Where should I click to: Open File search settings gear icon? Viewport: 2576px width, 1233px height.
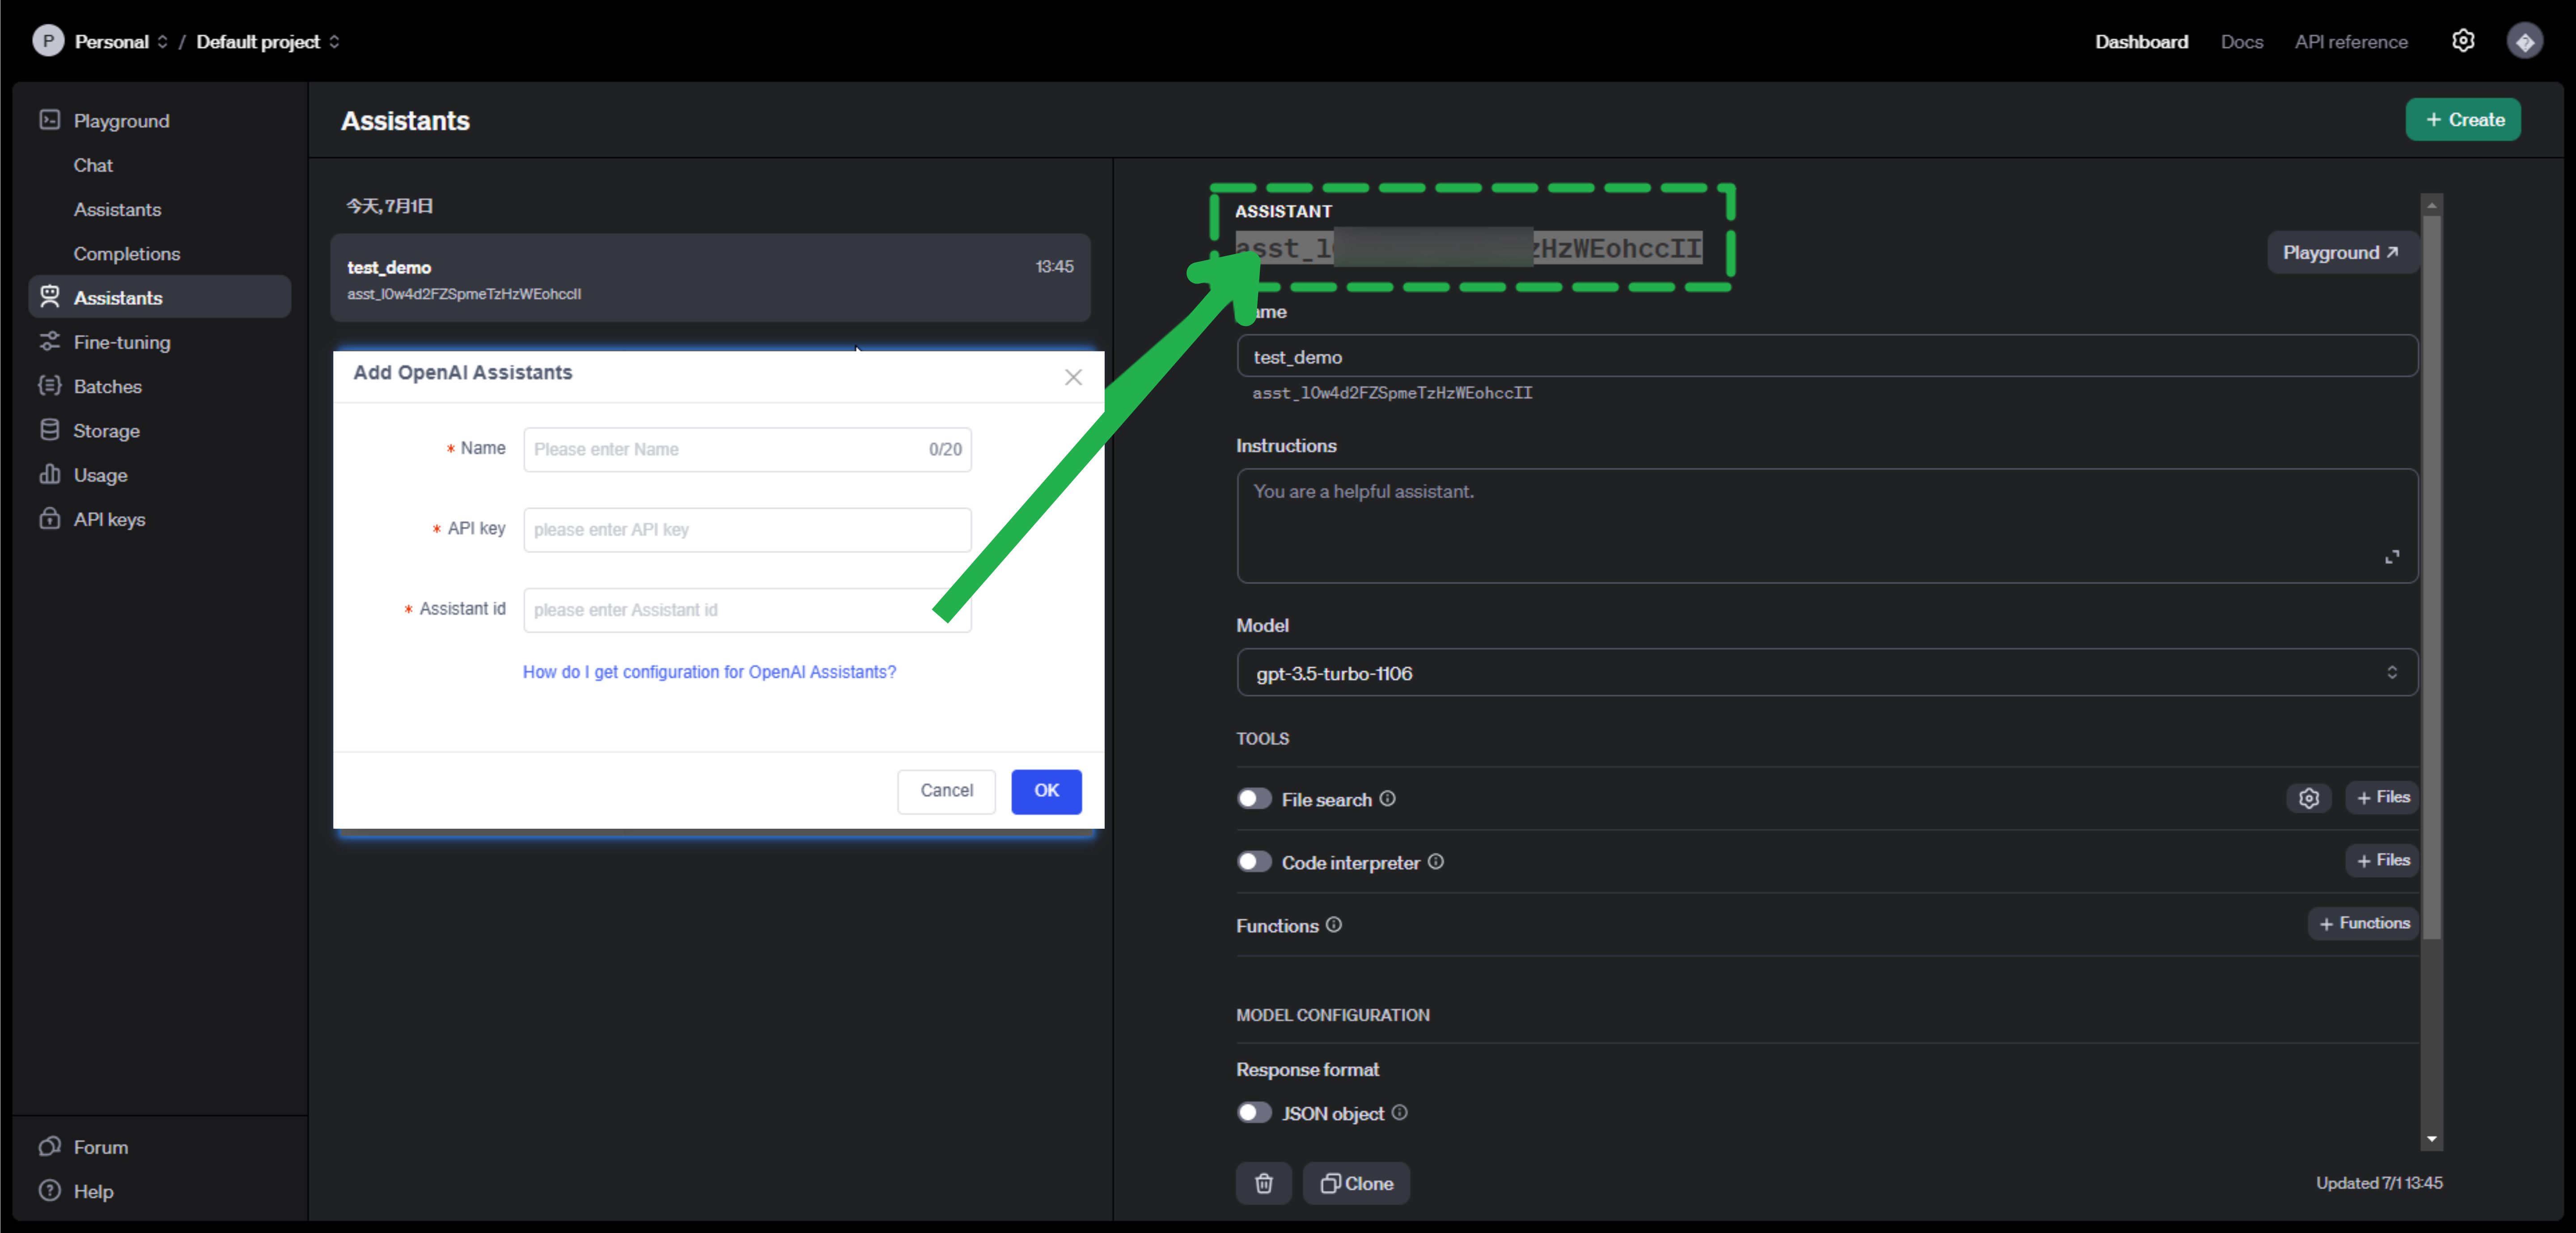pyautogui.click(x=2308, y=798)
